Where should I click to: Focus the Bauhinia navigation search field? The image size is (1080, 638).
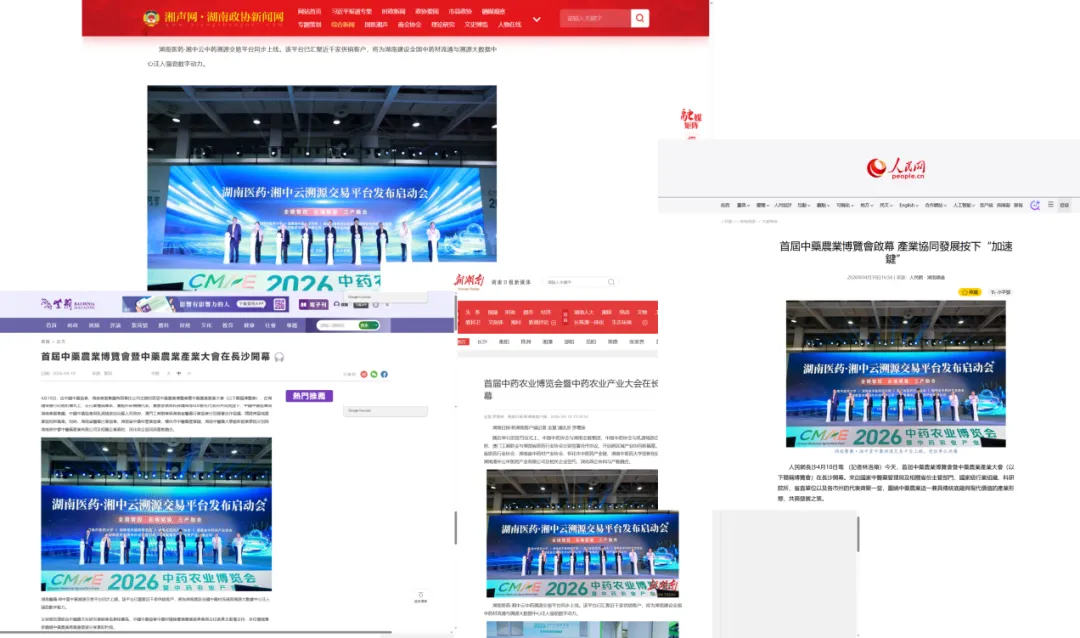coord(337,325)
